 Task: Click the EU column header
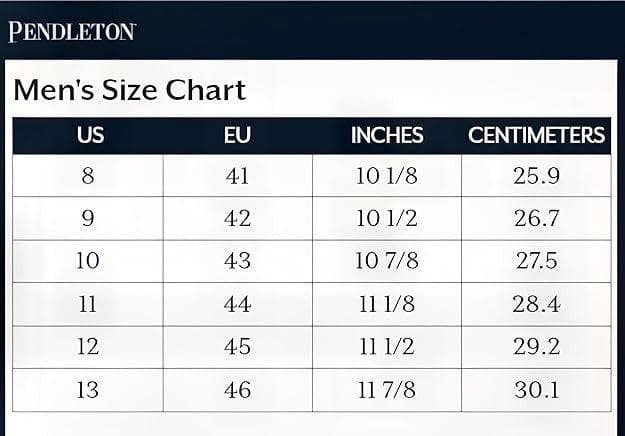[x=237, y=136]
